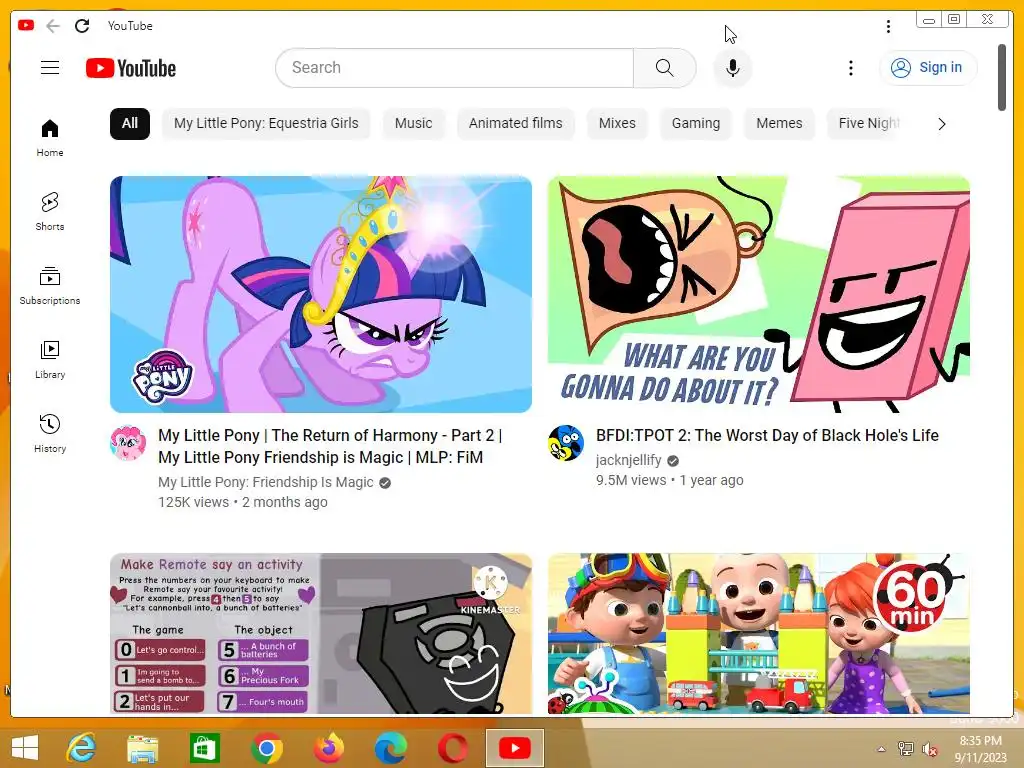This screenshot has height=768, width=1024.
Task: Launch Microsoft Edge from taskbar
Action: [x=391, y=748]
